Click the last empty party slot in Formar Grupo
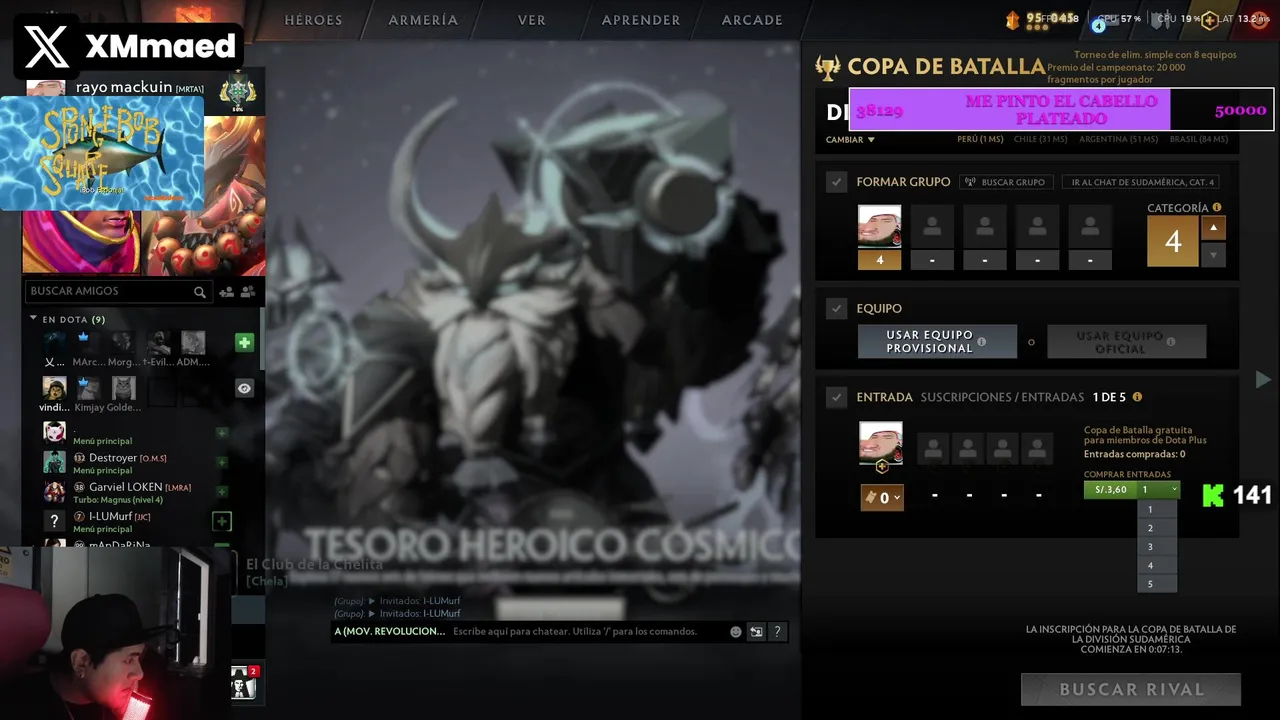Screen dimensions: 1280x720 tap(1090, 226)
